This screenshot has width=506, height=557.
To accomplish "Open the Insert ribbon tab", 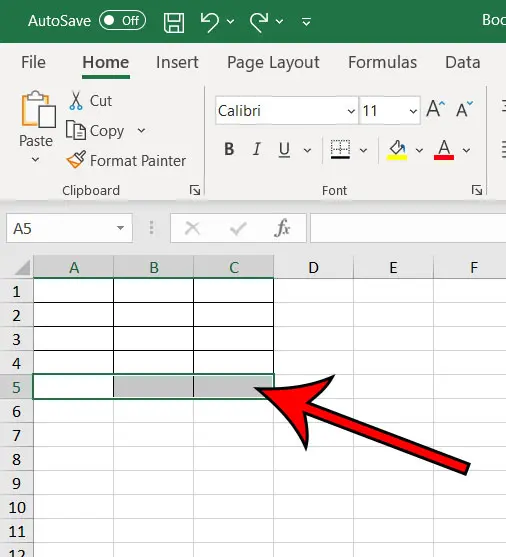I will point(177,63).
